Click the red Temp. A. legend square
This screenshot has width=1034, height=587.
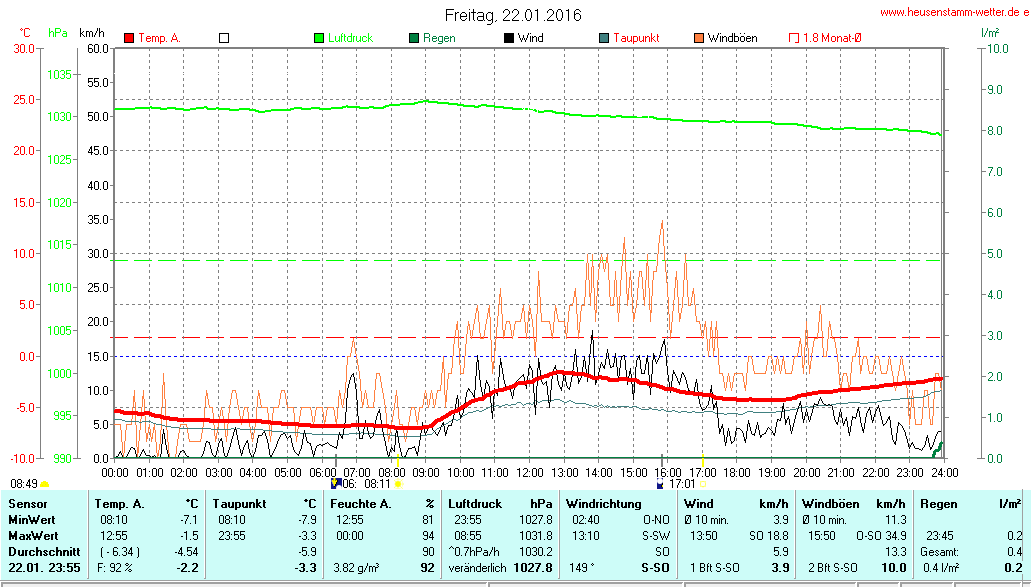129,38
